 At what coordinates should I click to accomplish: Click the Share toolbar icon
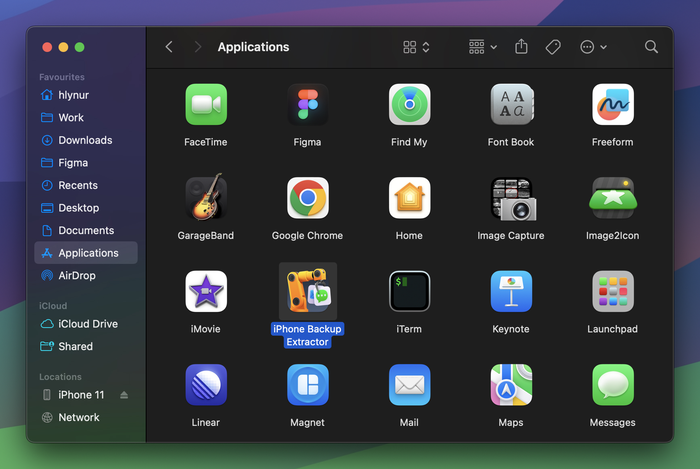521,46
